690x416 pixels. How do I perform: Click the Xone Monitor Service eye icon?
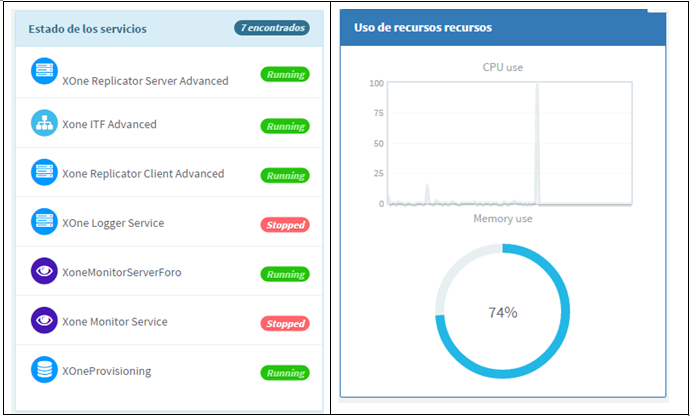tap(44, 320)
